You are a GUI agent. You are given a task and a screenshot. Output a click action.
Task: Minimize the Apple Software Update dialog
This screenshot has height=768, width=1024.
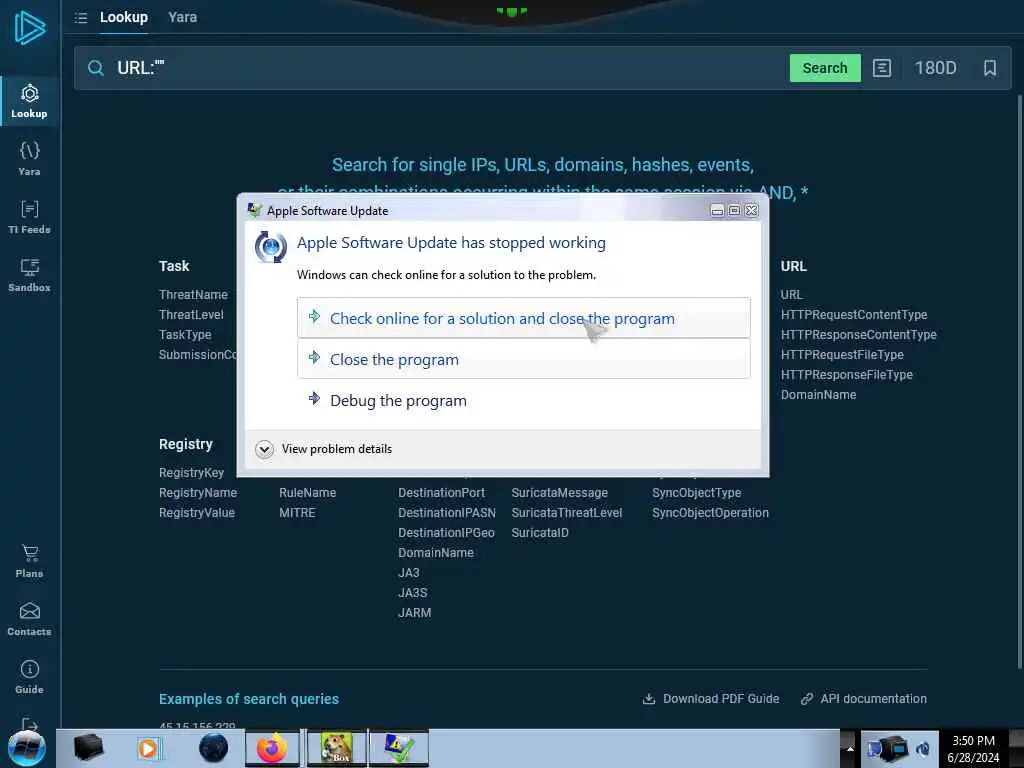coord(717,210)
